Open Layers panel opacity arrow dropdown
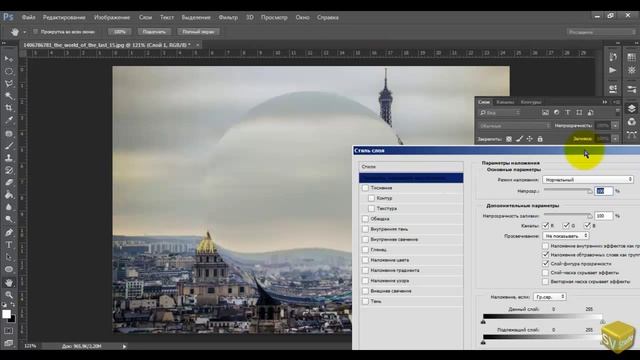Screen dimensions: 640x360 [615, 126]
